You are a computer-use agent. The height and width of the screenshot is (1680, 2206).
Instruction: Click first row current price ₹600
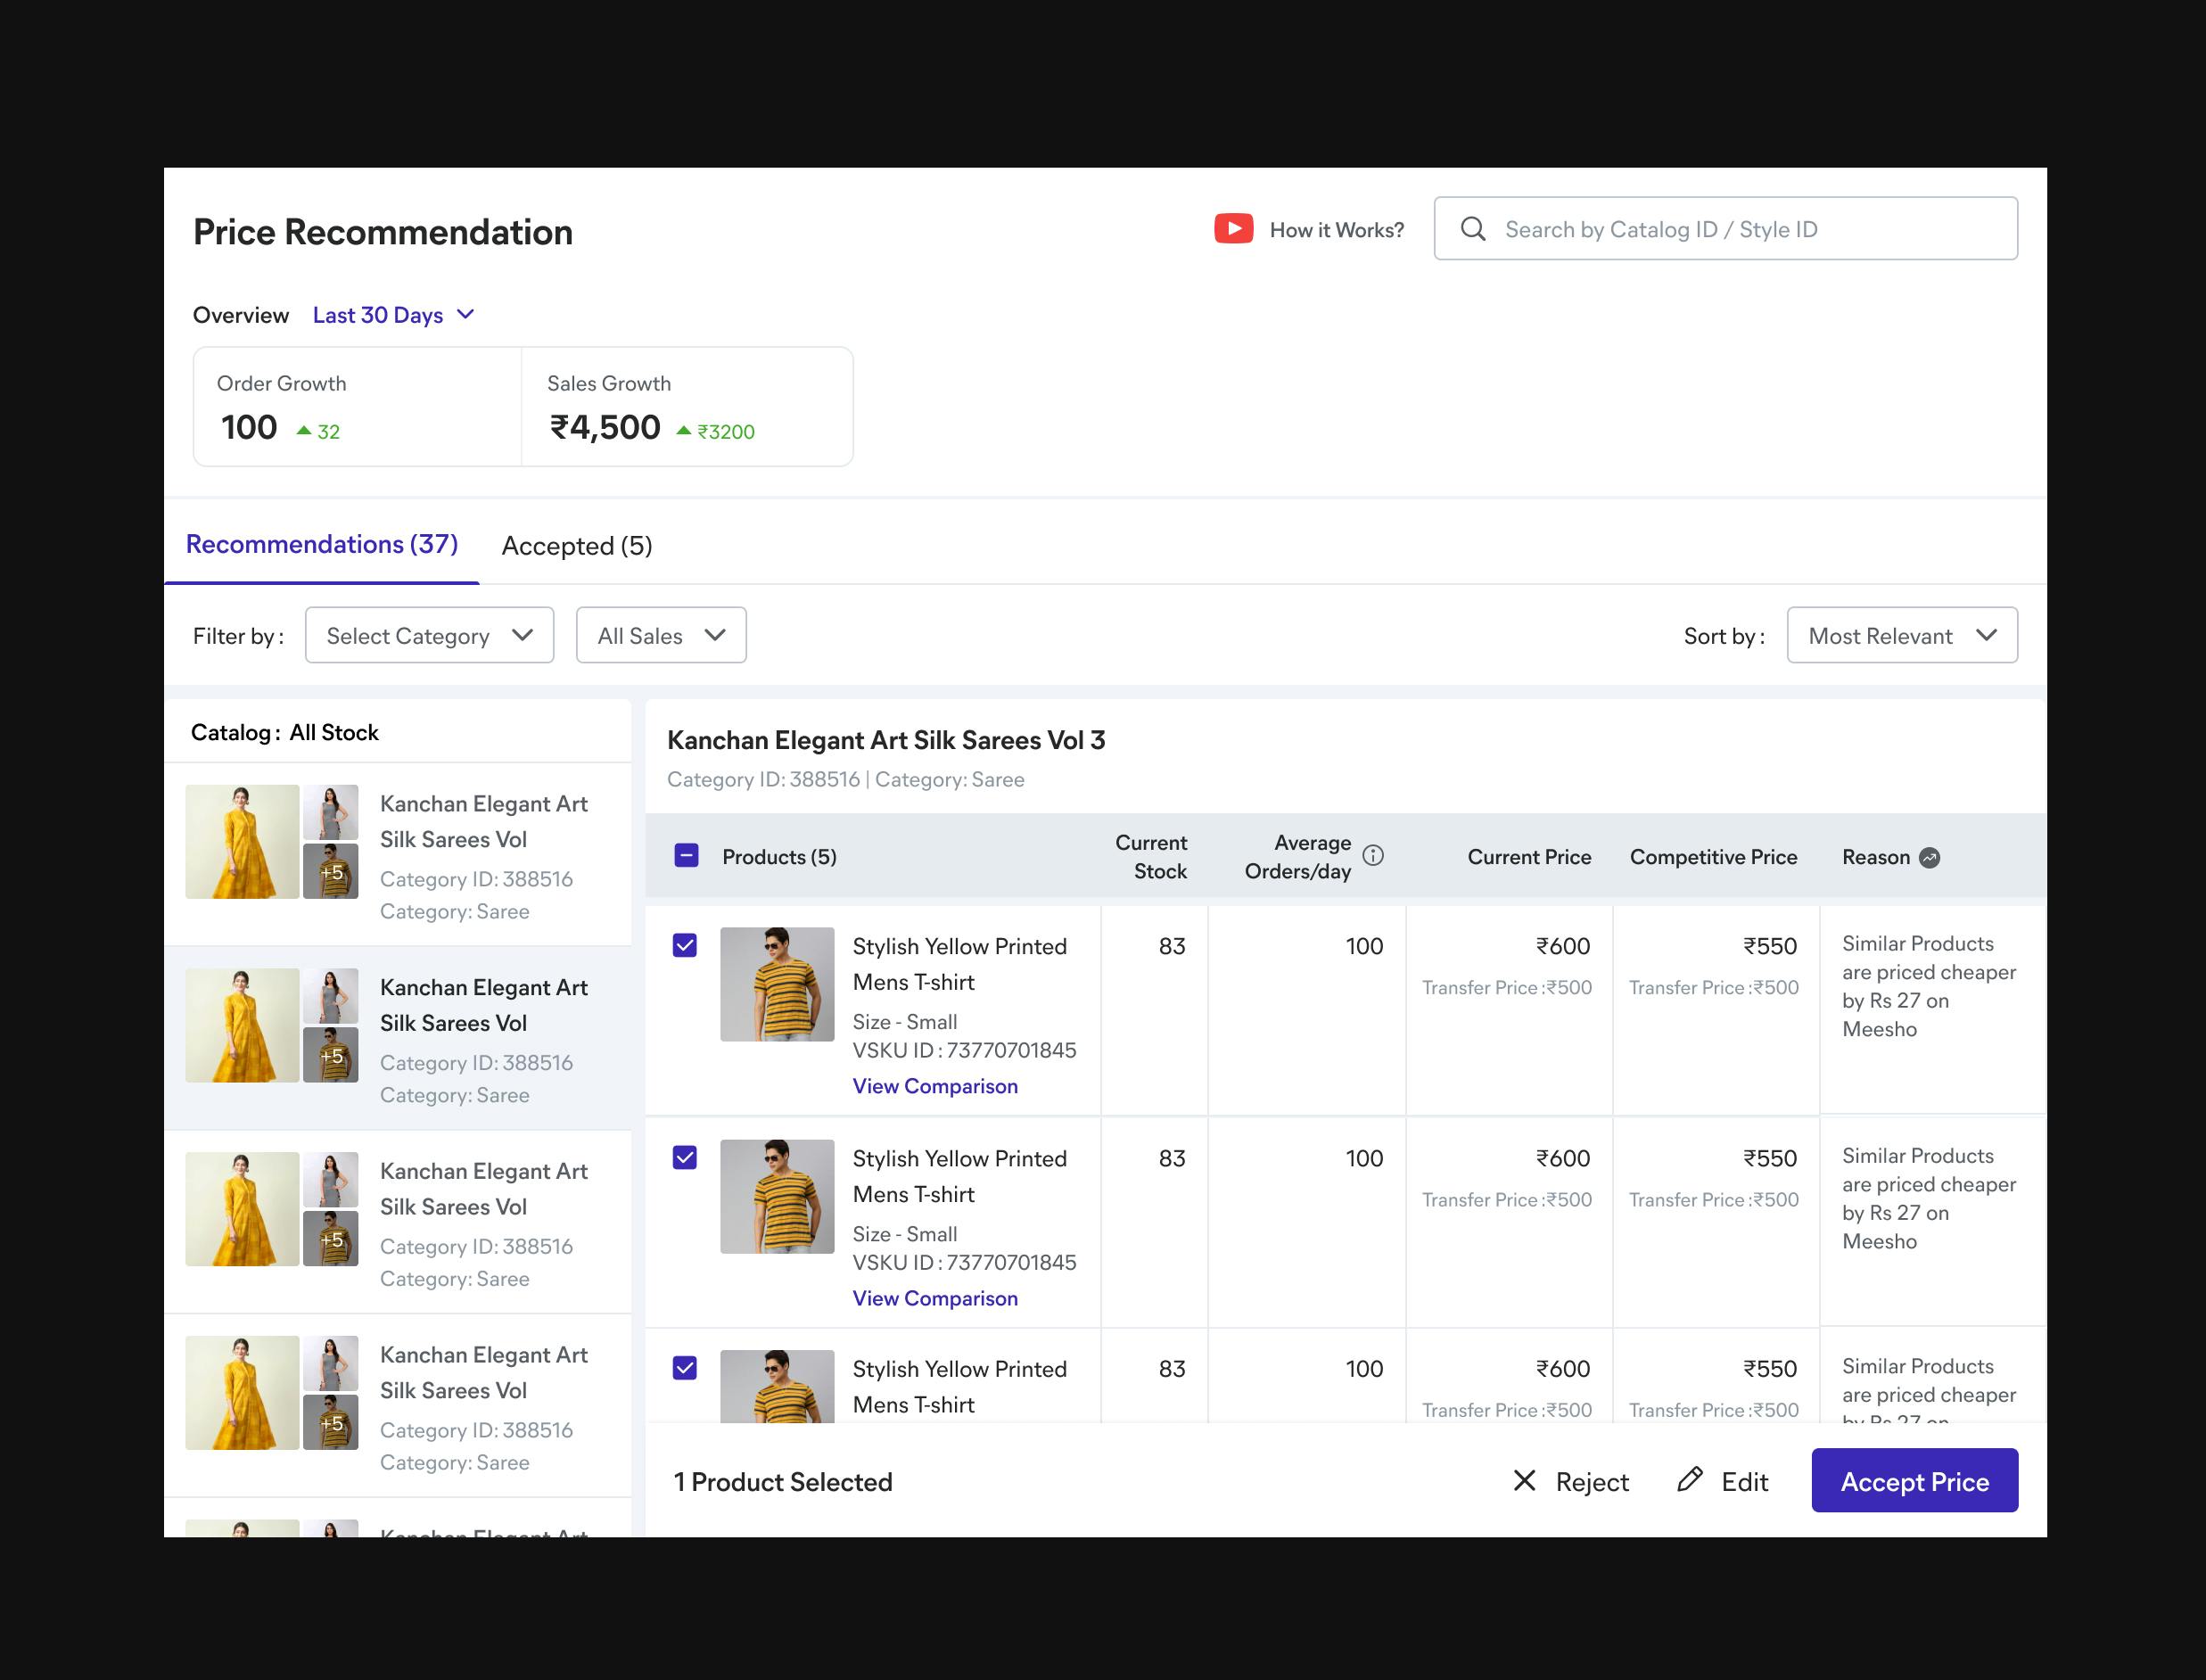coord(1563,946)
